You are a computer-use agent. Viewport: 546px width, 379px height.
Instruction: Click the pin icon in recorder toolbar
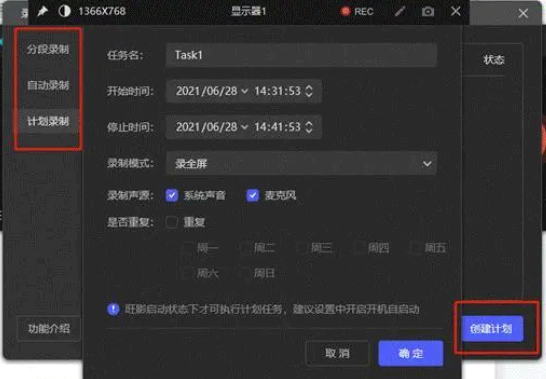point(42,11)
